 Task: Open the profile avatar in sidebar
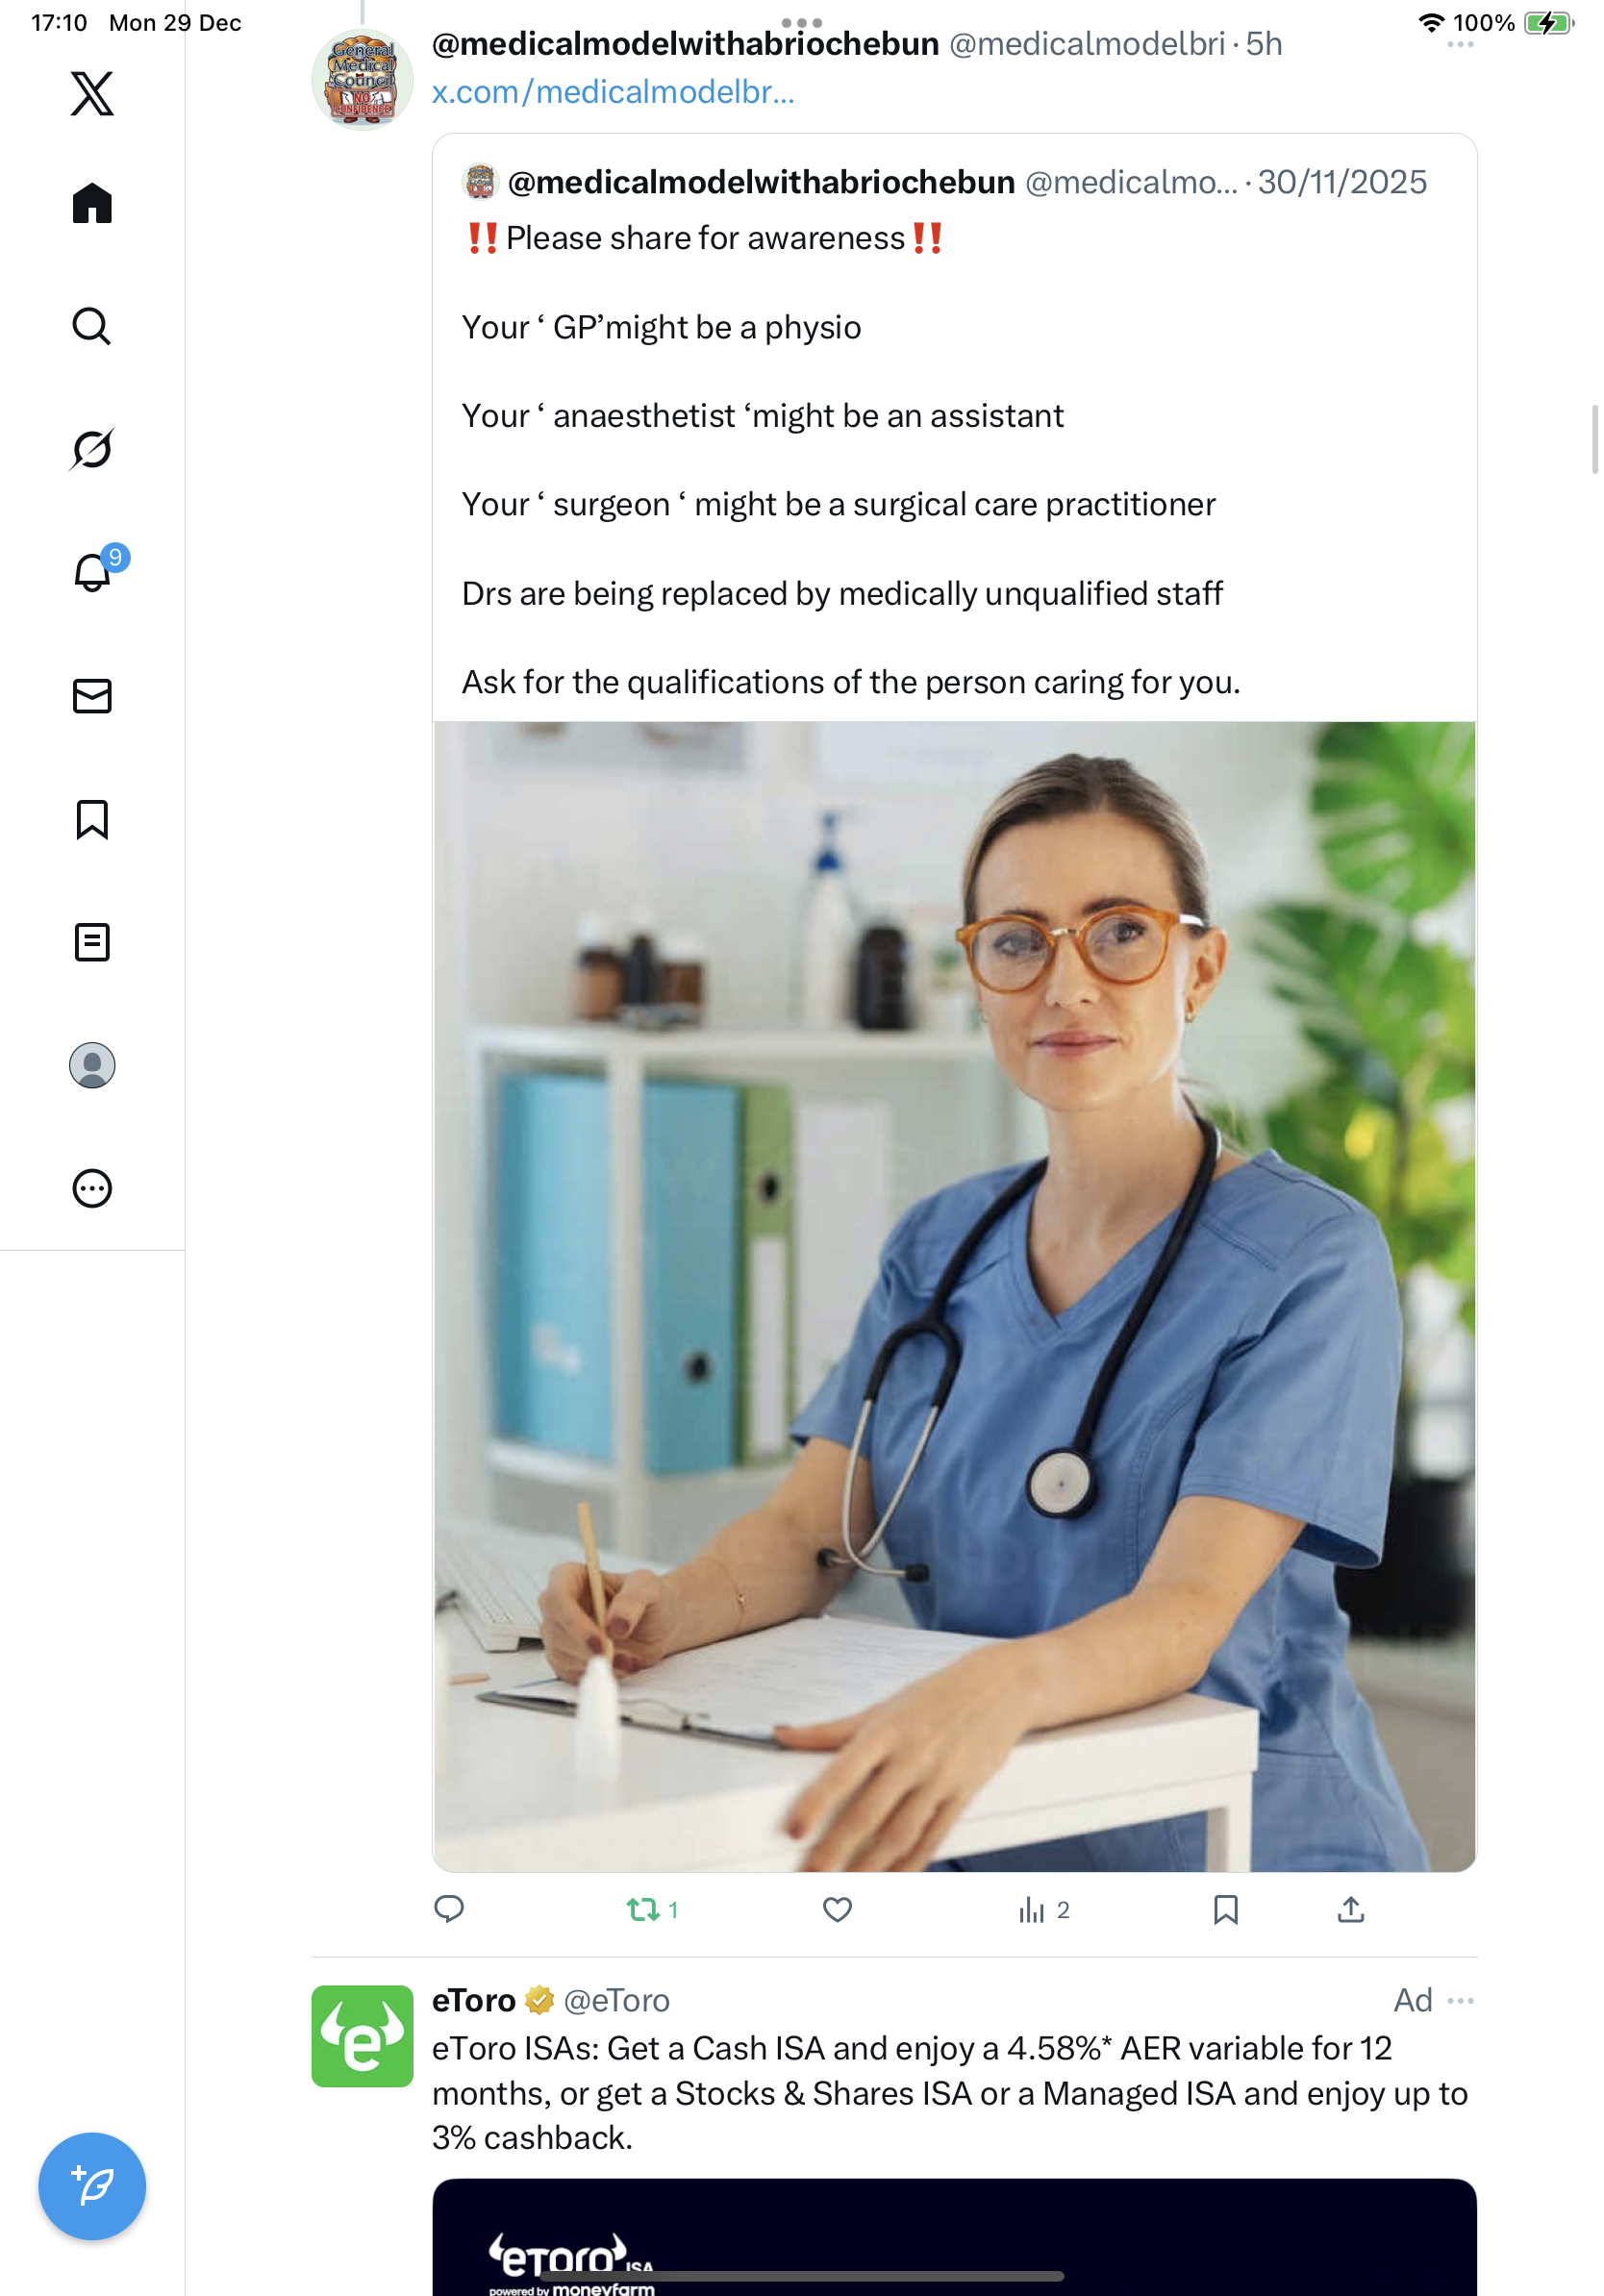tap(92, 1065)
